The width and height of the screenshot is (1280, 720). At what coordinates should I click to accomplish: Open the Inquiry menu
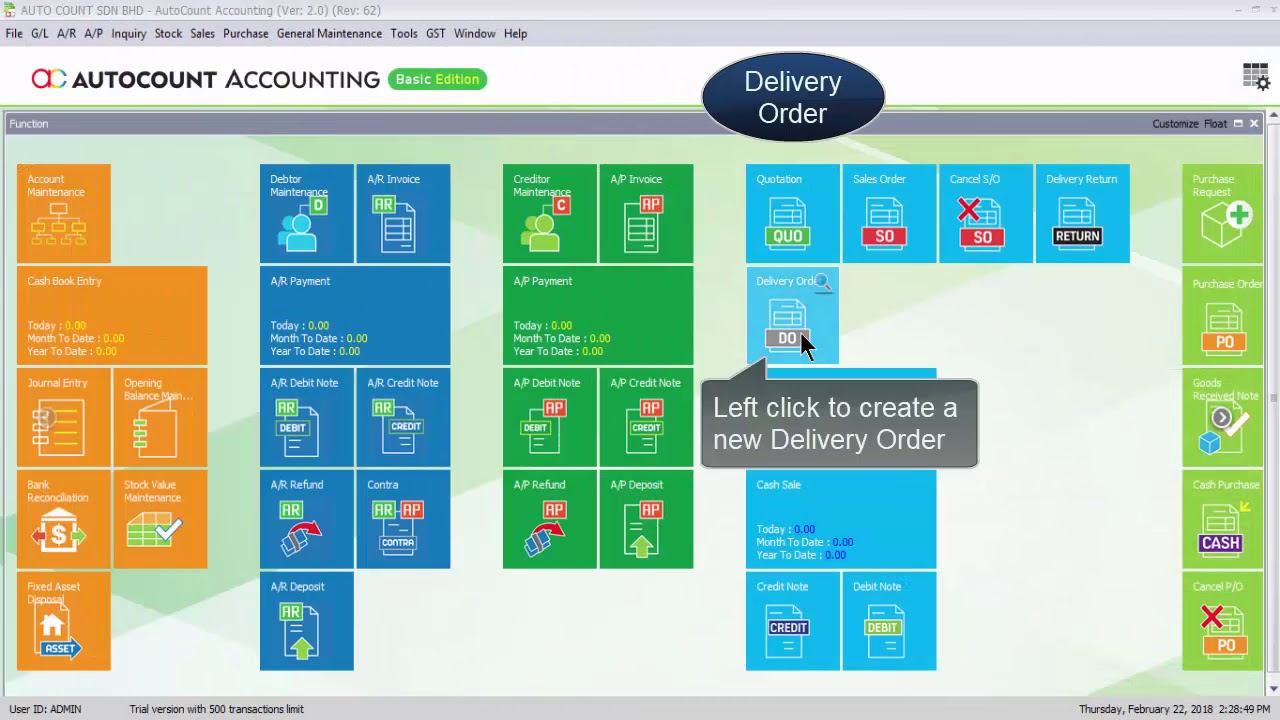(x=129, y=33)
